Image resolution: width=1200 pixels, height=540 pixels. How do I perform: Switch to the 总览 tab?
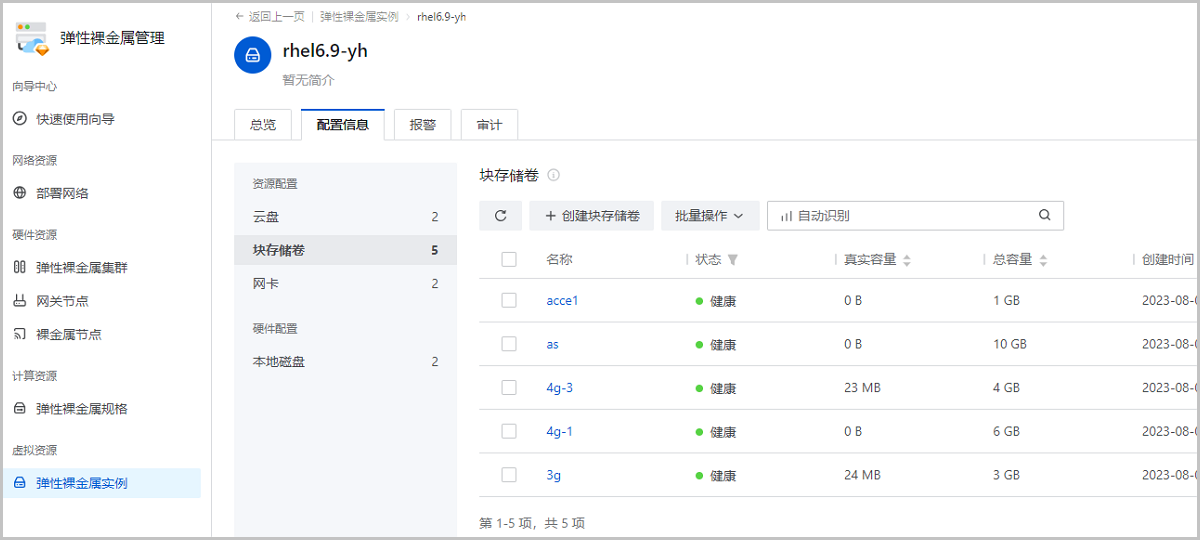tap(263, 125)
